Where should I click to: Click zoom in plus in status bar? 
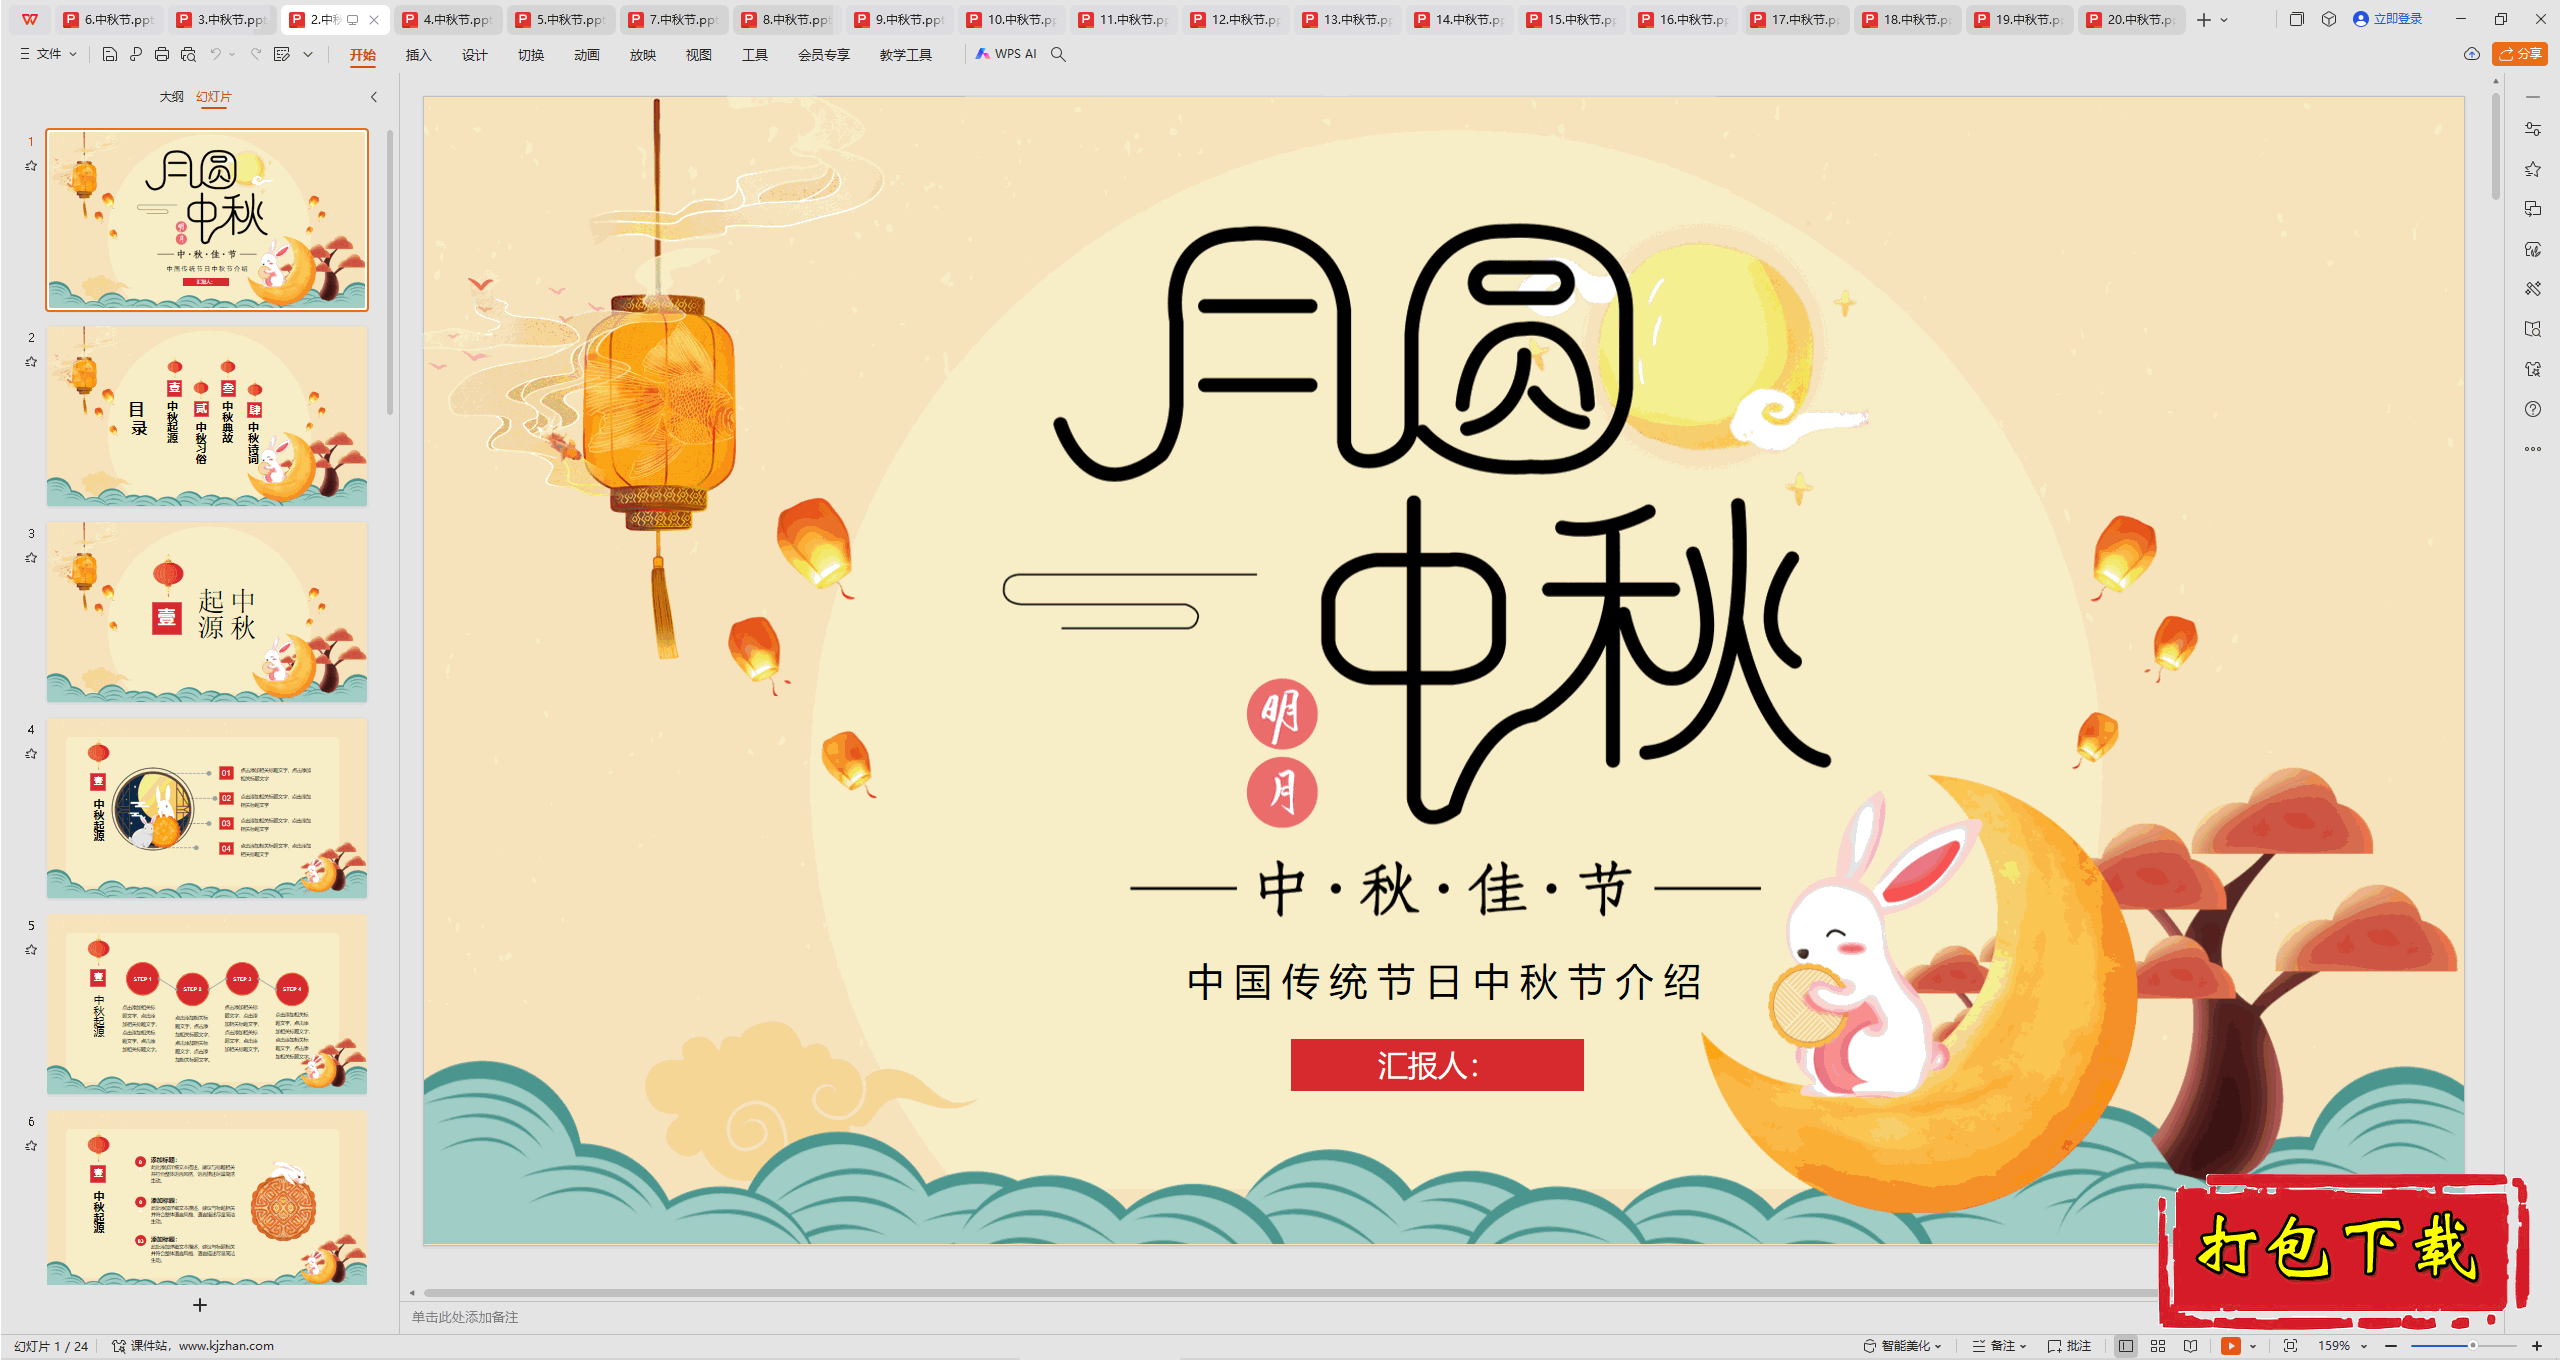[x=2537, y=1346]
